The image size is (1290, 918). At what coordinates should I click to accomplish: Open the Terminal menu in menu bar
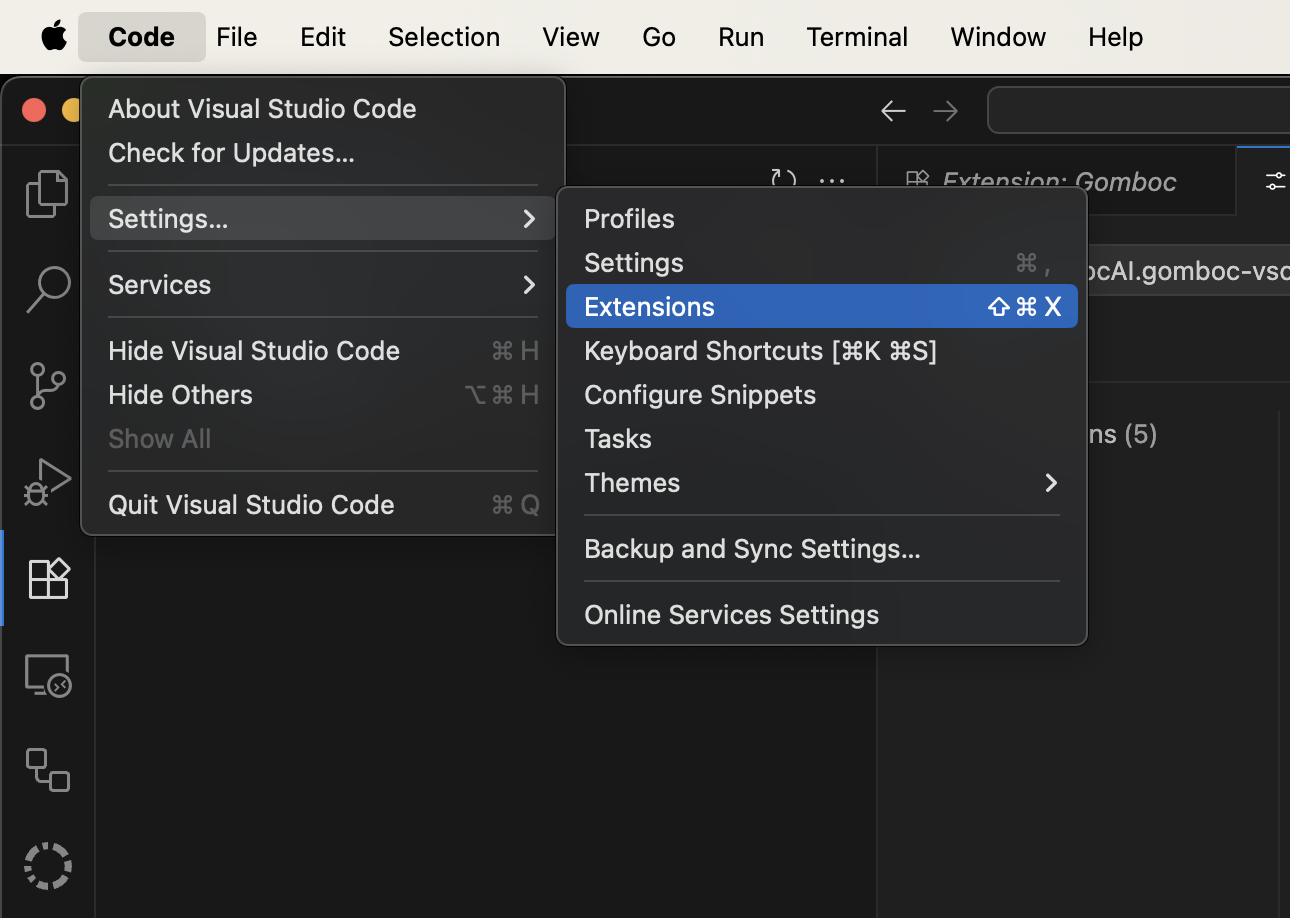[x=857, y=37]
